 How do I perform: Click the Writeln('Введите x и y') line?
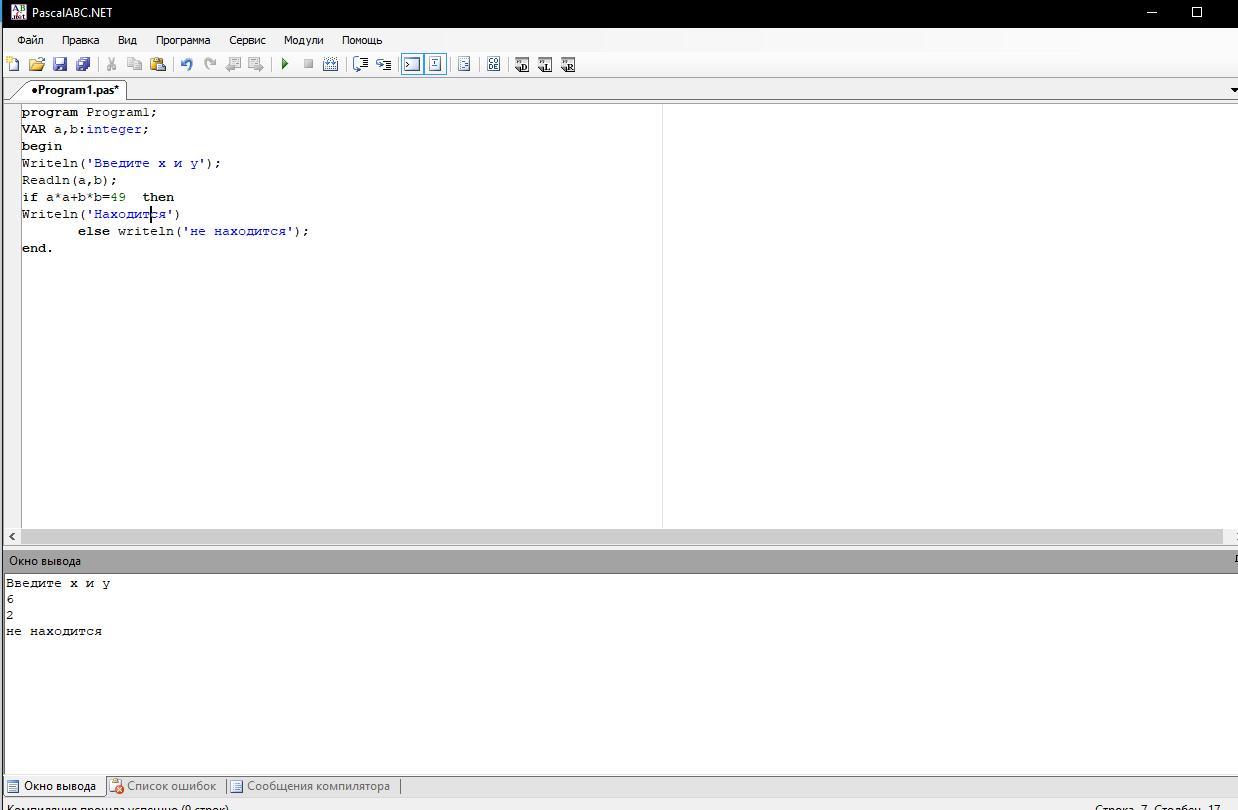click(x=121, y=163)
